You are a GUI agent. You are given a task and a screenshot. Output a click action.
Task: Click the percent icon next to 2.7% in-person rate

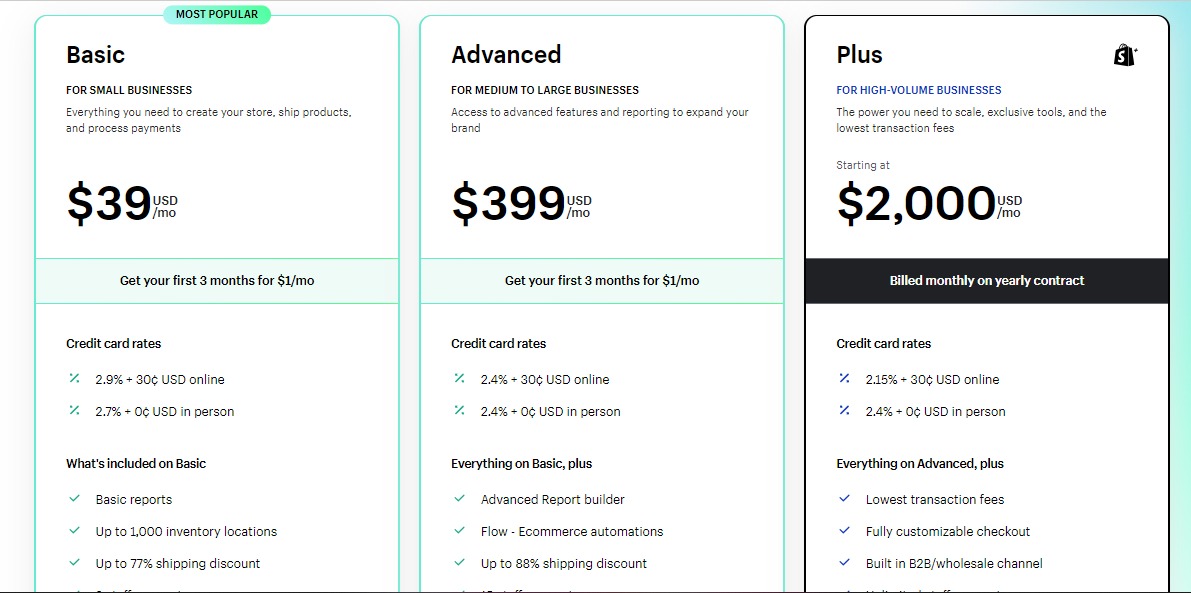coord(74,411)
